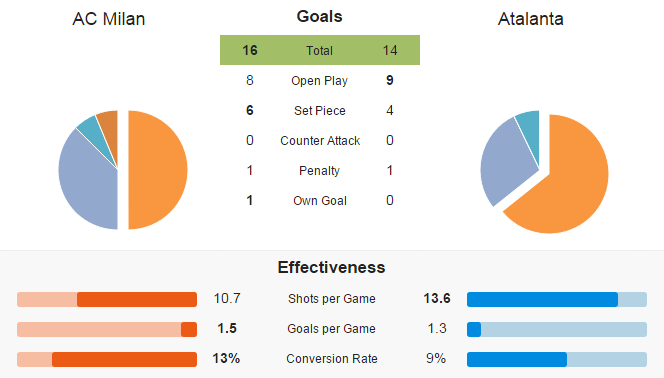Select the Own Goal row label
The image size is (664, 378).
[x=320, y=201]
